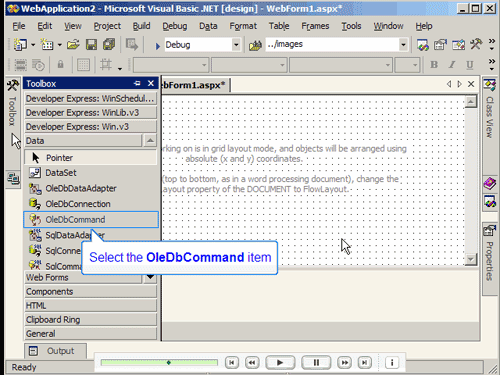Click the Server Explorer sidebar icon

13,179
